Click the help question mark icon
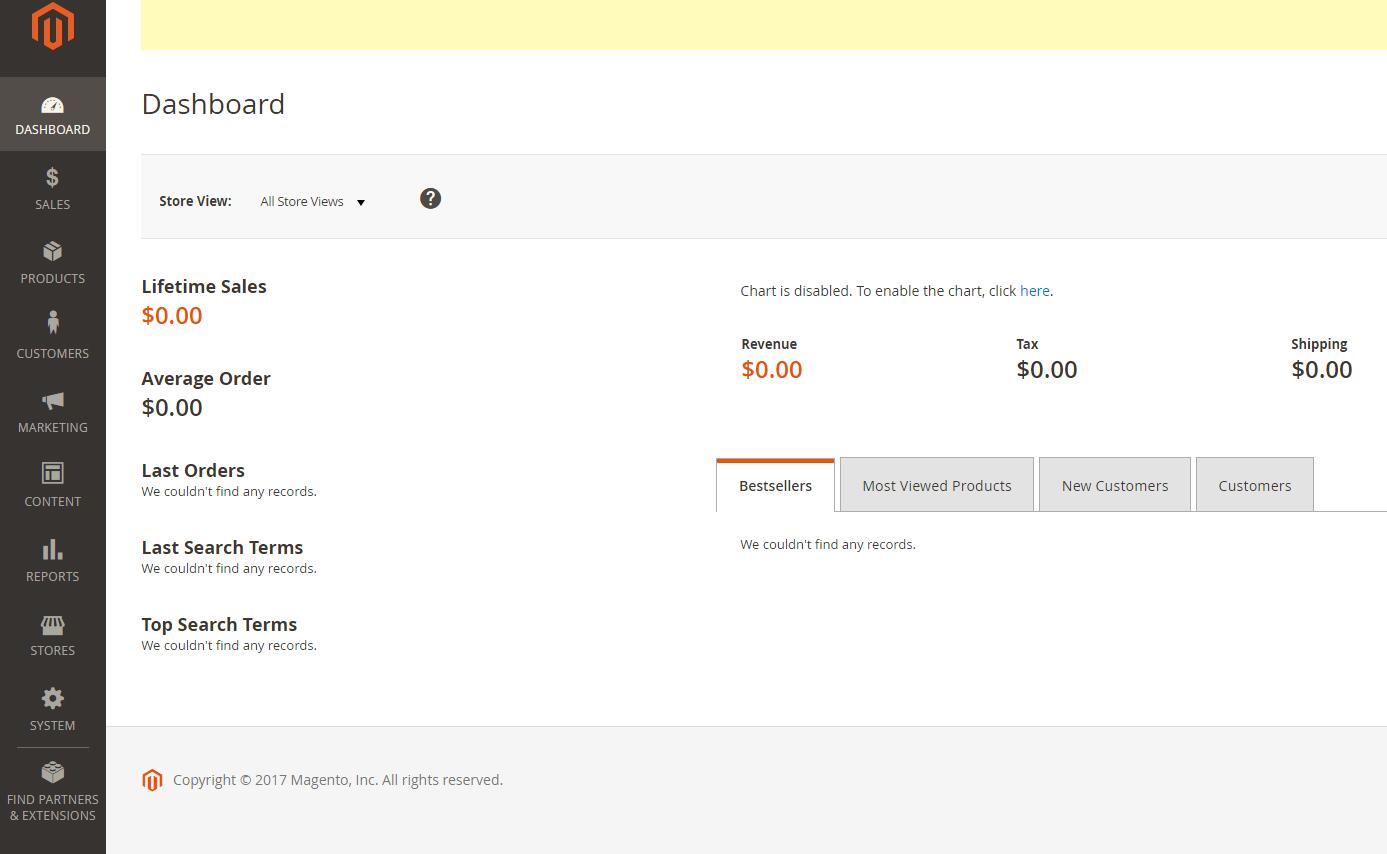 430,199
